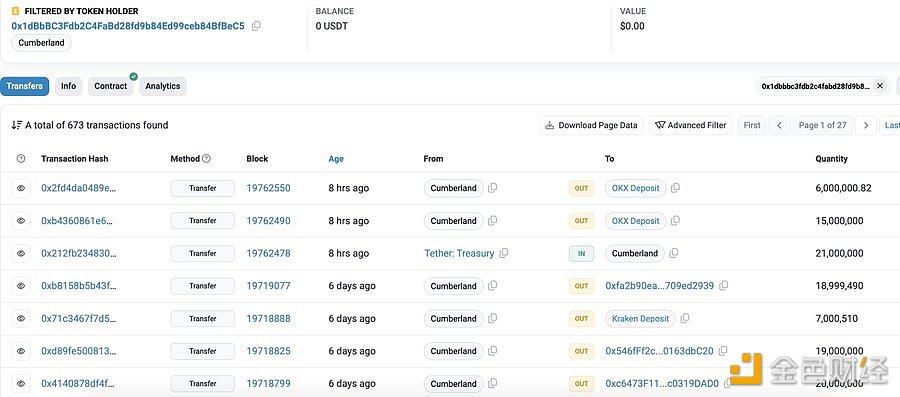Go to the next page with right chevron
This screenshot has height=397, width=900.
click(866, 125)
